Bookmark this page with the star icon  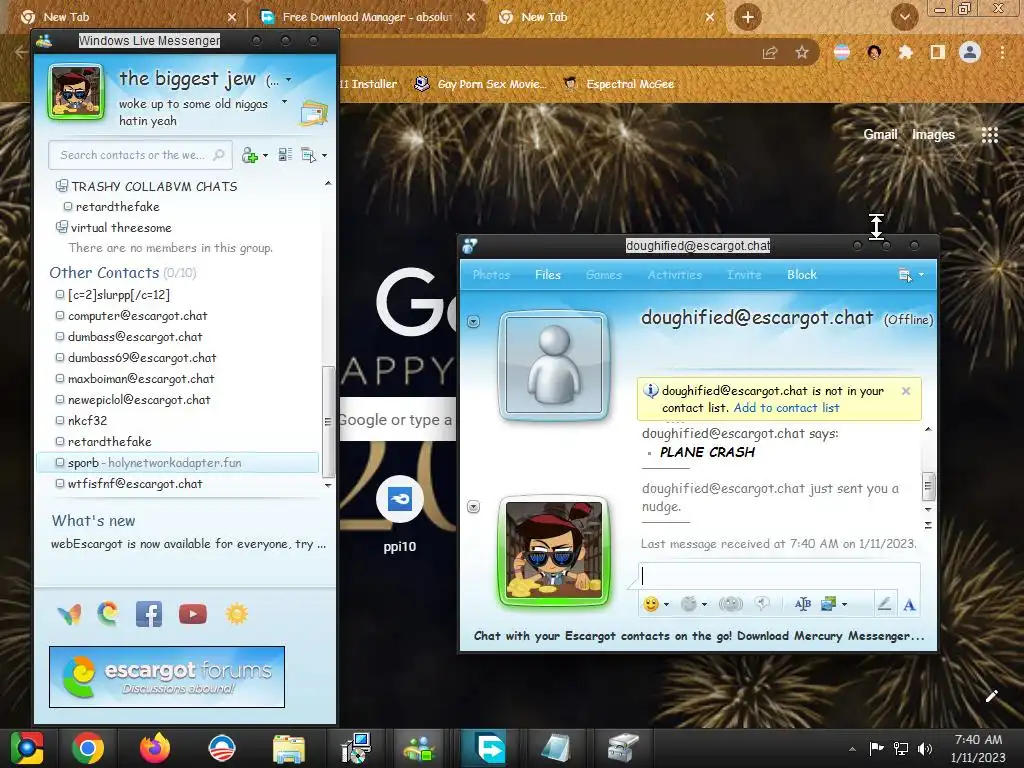[802, 52]
